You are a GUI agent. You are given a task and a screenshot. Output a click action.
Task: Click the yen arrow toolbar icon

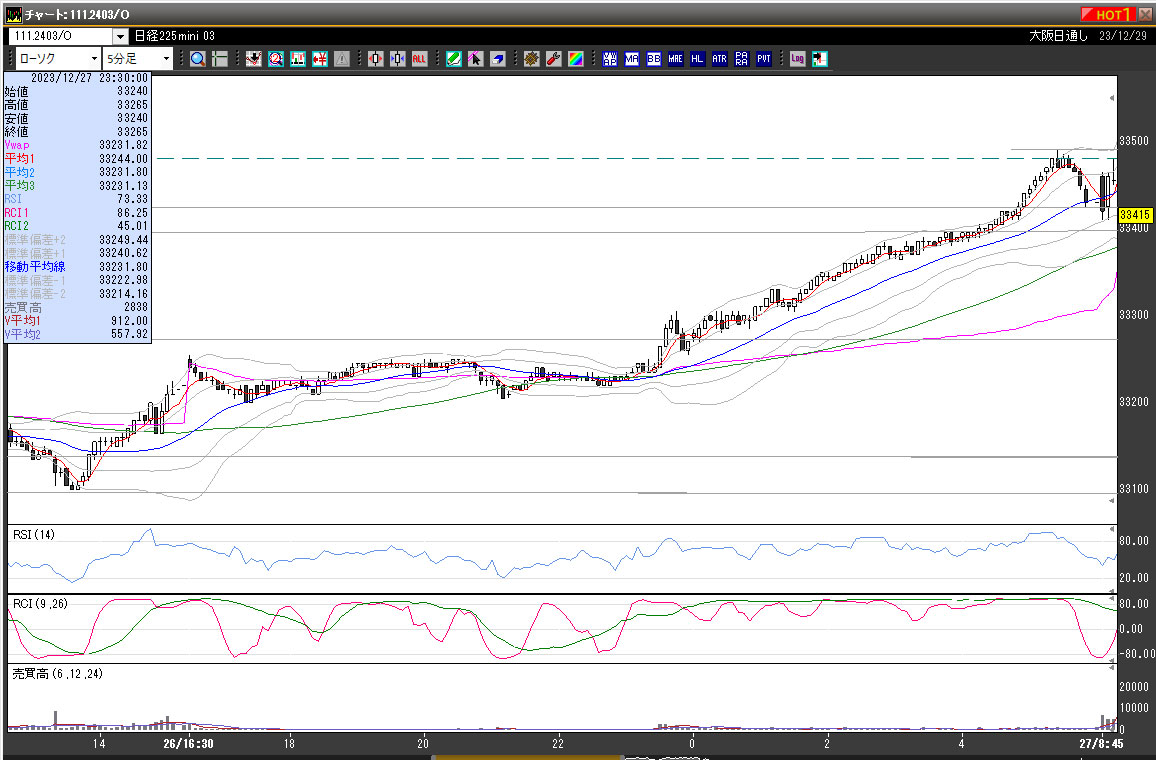click(320, 59)
